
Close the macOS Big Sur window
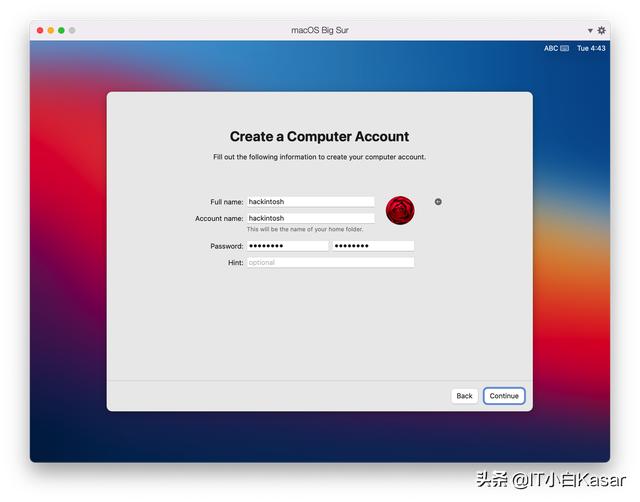click(x=40, y=30)
